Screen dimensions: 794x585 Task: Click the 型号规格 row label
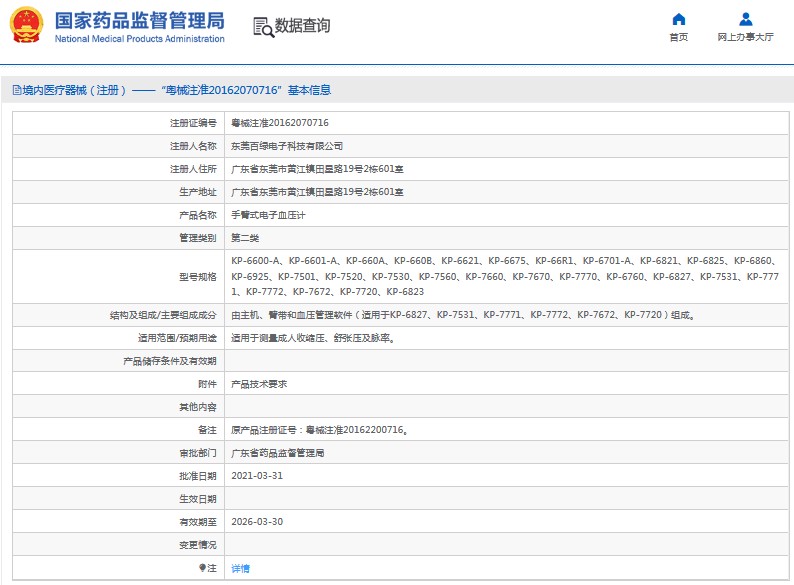point(197,277)
